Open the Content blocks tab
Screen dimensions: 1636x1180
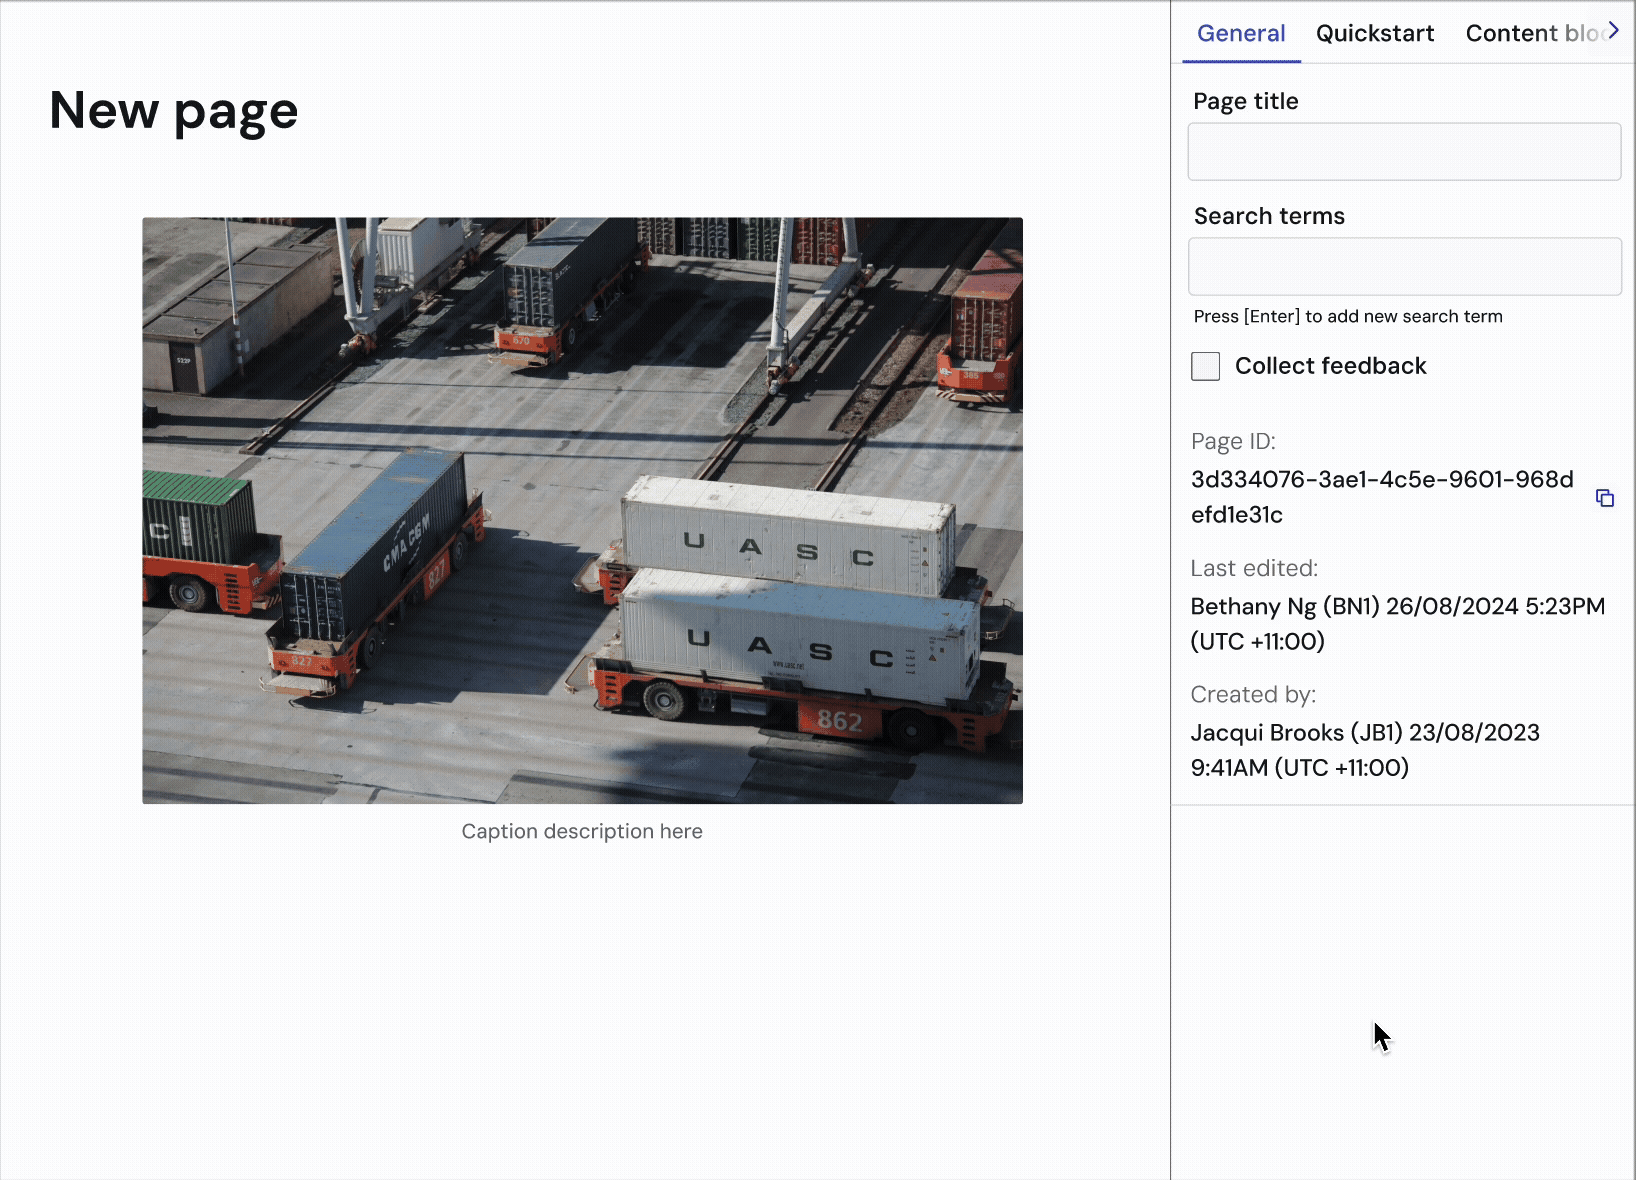[x=1535, y=33]
